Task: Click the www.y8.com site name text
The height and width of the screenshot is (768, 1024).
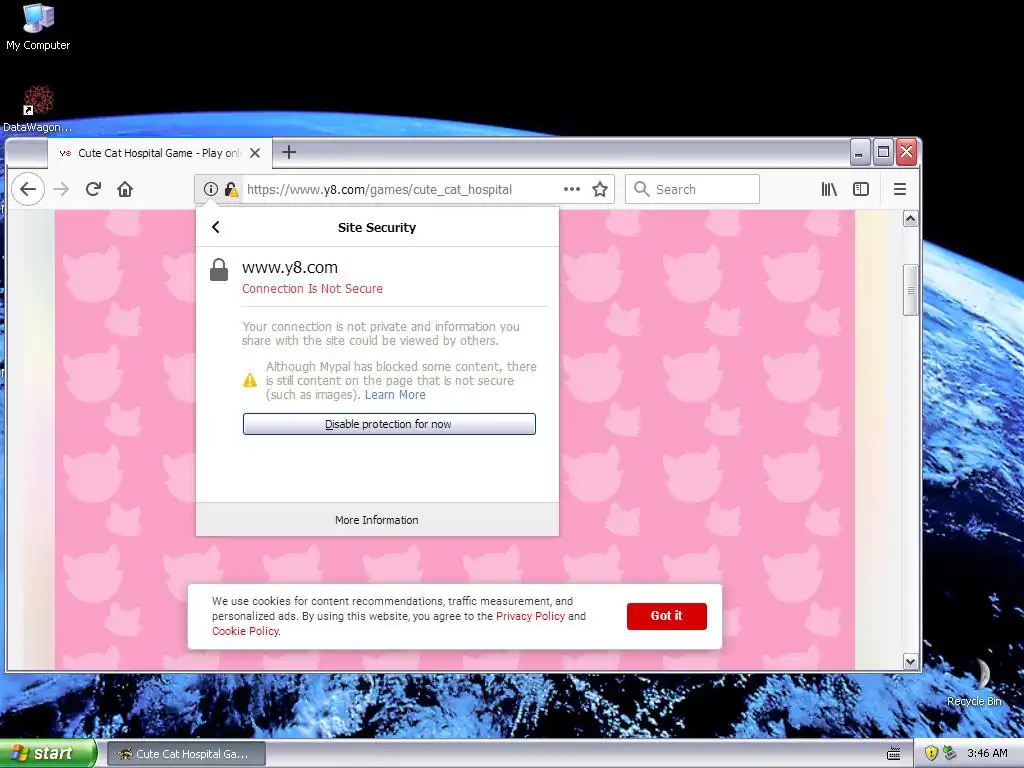Action: [x=290, y=267]
